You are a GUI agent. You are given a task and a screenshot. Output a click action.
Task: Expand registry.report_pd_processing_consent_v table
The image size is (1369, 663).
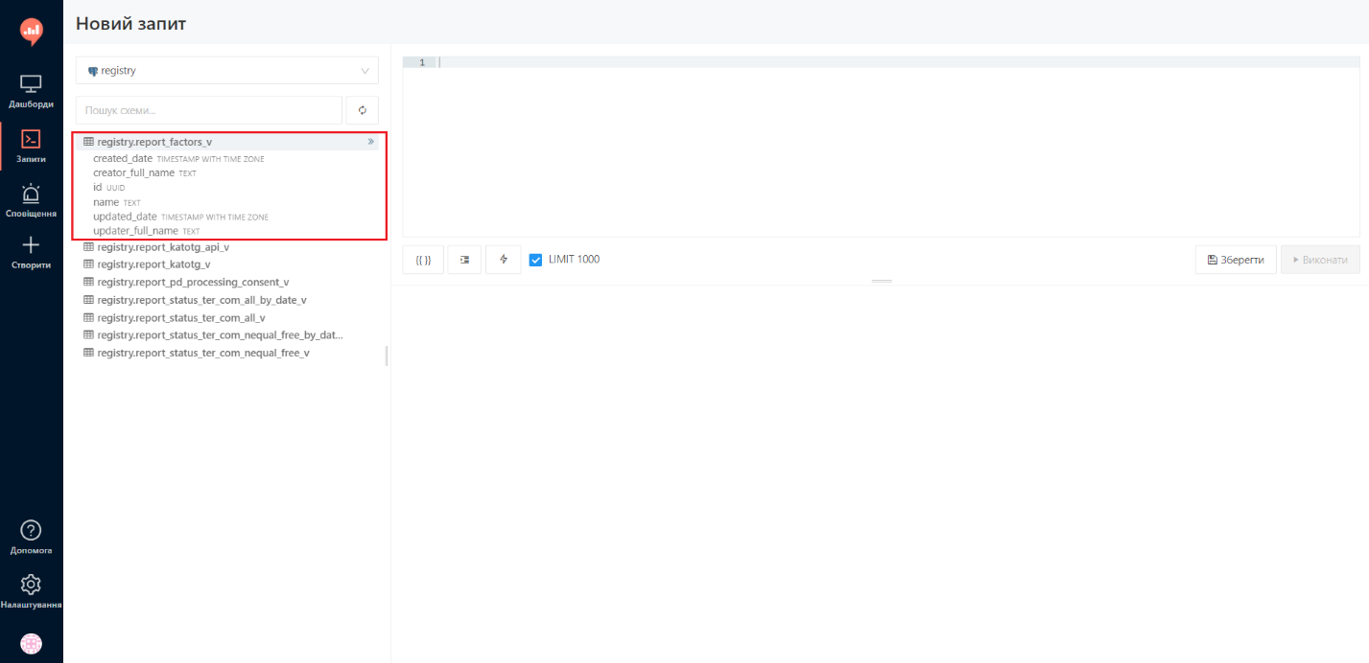click(x=229, y=282)
